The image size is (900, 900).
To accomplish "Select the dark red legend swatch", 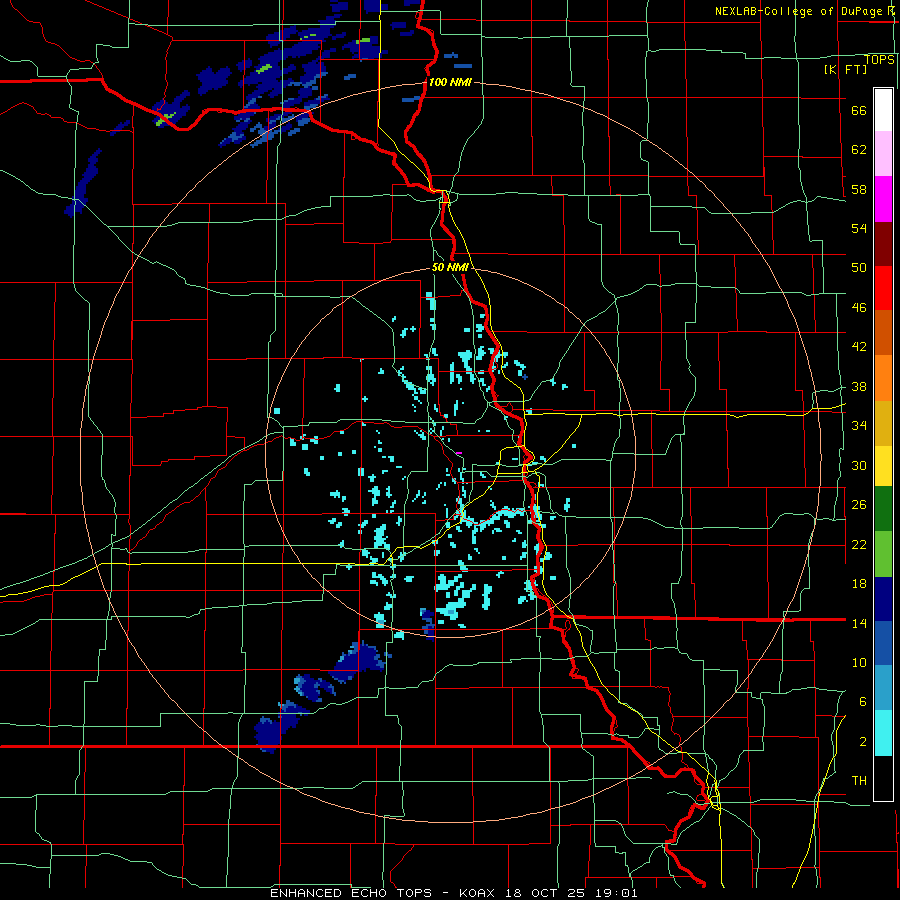I will [883, 243].
